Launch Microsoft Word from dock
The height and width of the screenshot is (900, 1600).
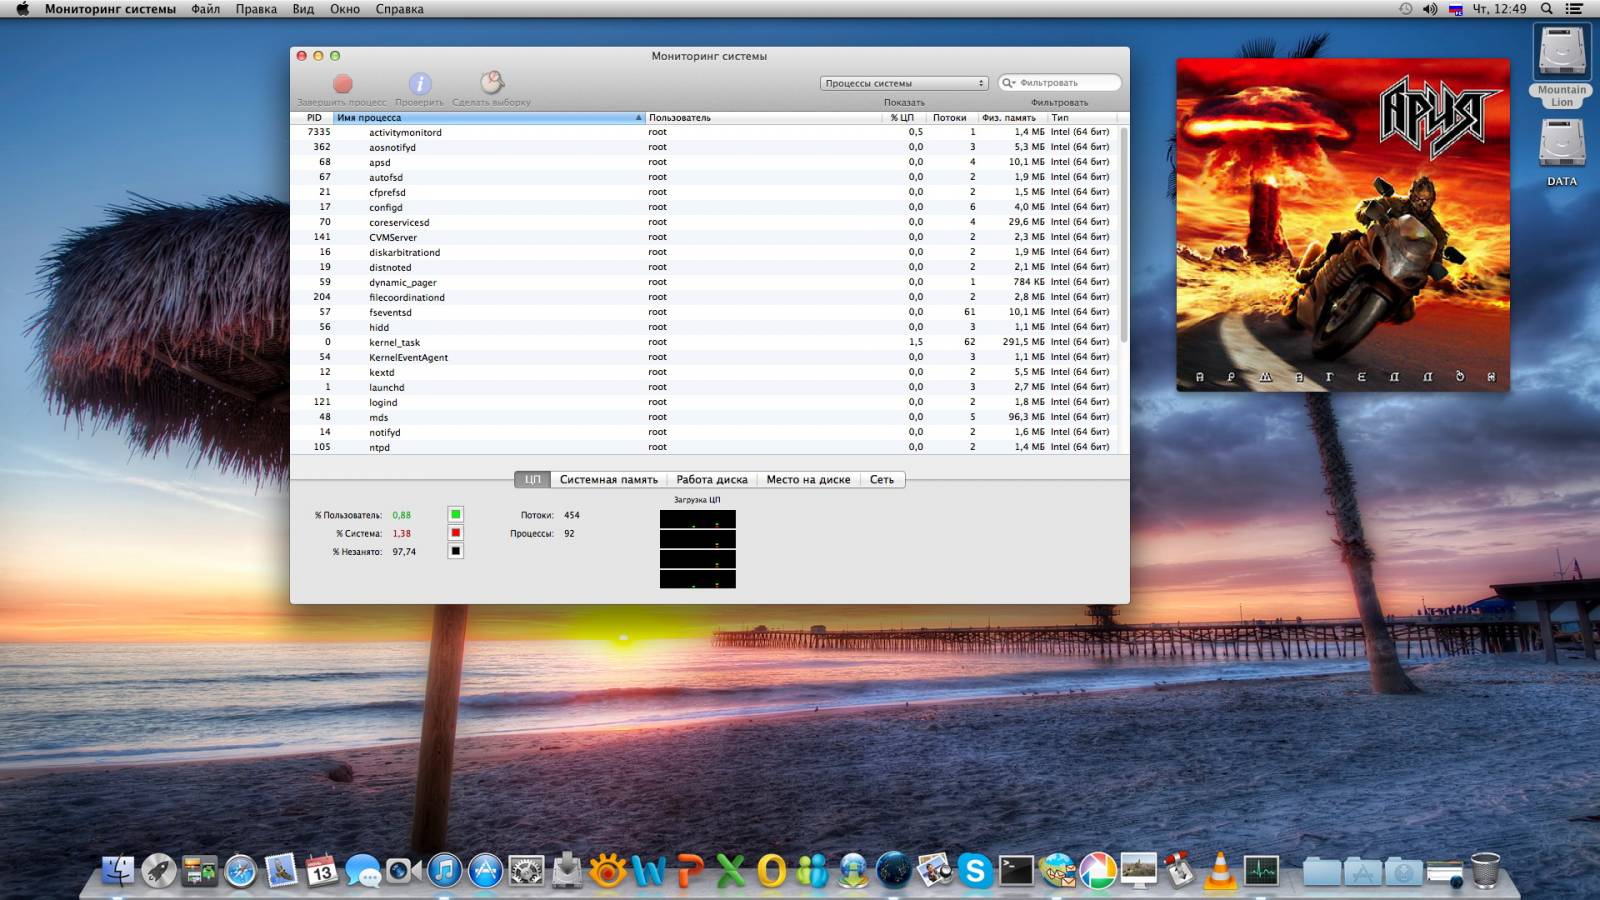pyautogui.click(x=649, y=871)
